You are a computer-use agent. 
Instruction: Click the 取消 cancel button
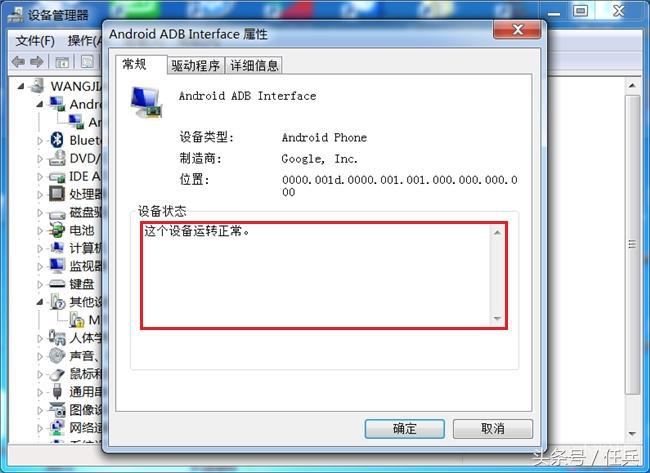tap(492, 429)
